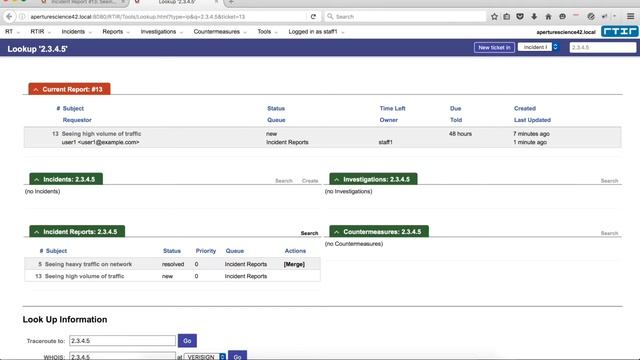Collapse the Current Report: #13 section
This screenshot has width=640, height=360.
point(36,89)
